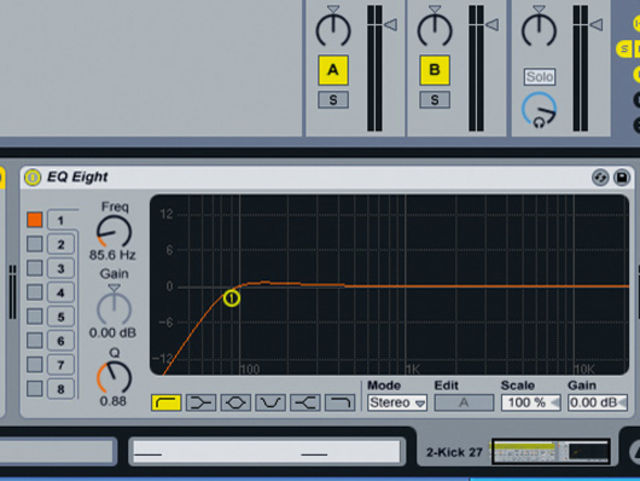Enable filter band 3 activator
The height and width of the screenshot is (481, 640).
[35, 268]
